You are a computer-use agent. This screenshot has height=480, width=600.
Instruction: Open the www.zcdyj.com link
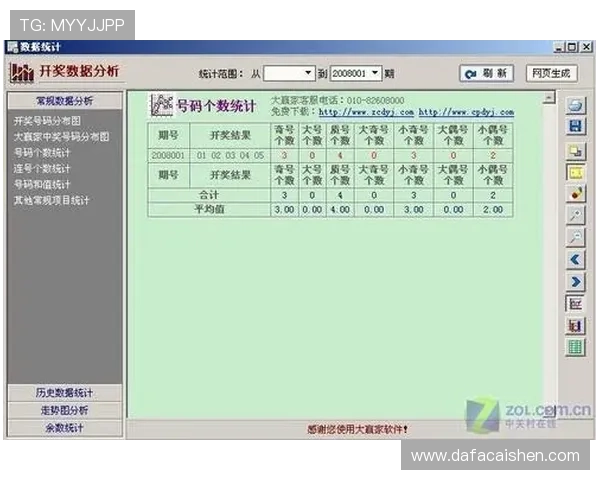point(366,112)
